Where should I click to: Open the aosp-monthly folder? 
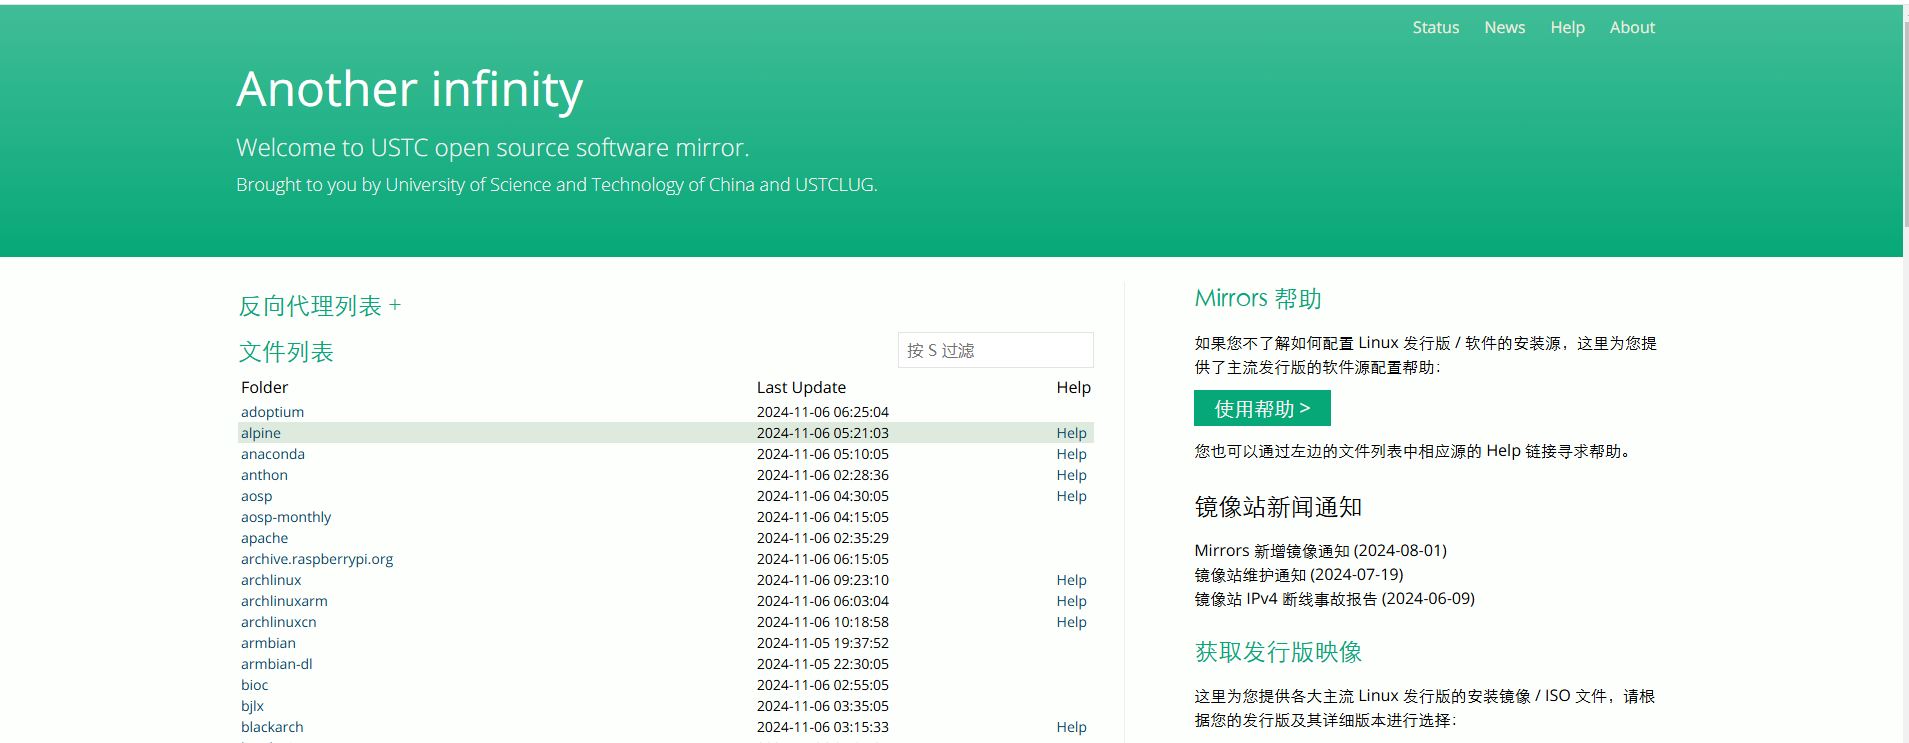[285, 517]
